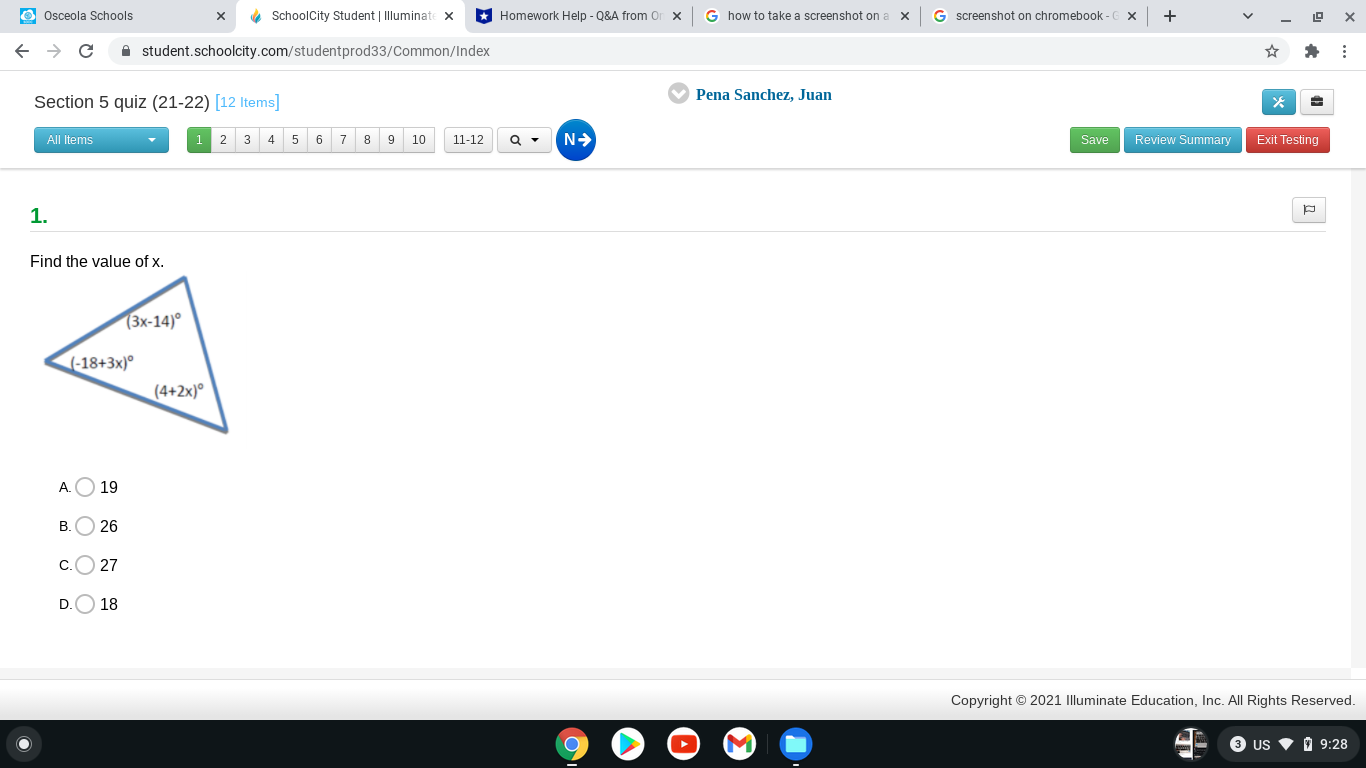Viewport: 1366px width, 768px height.
Task: Open the tools wrench icon button
Action: point(1279,102)
